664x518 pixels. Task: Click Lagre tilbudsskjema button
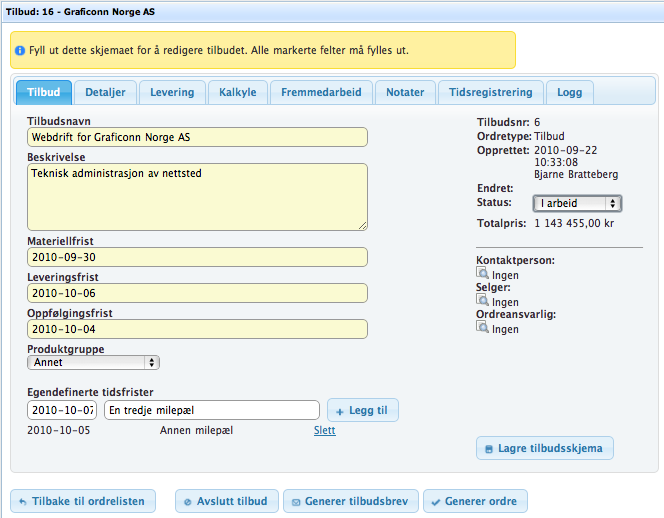[544, 449]
